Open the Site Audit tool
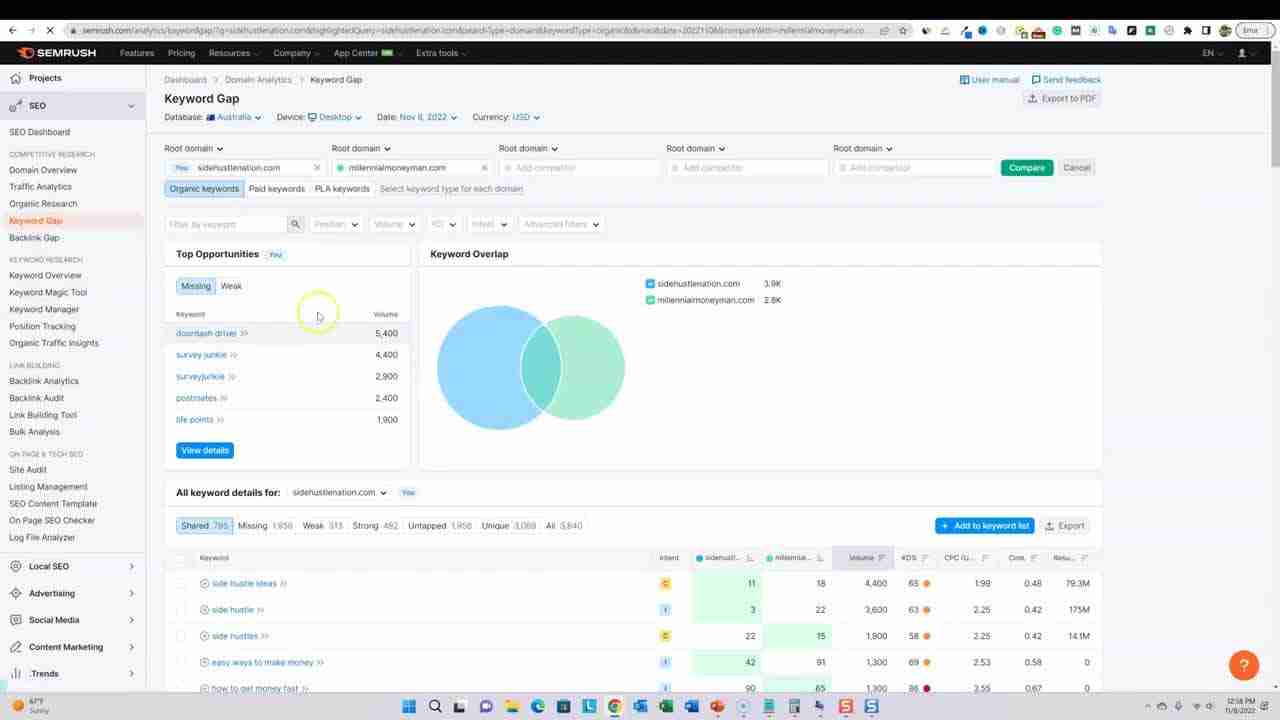 pos(27,469)
